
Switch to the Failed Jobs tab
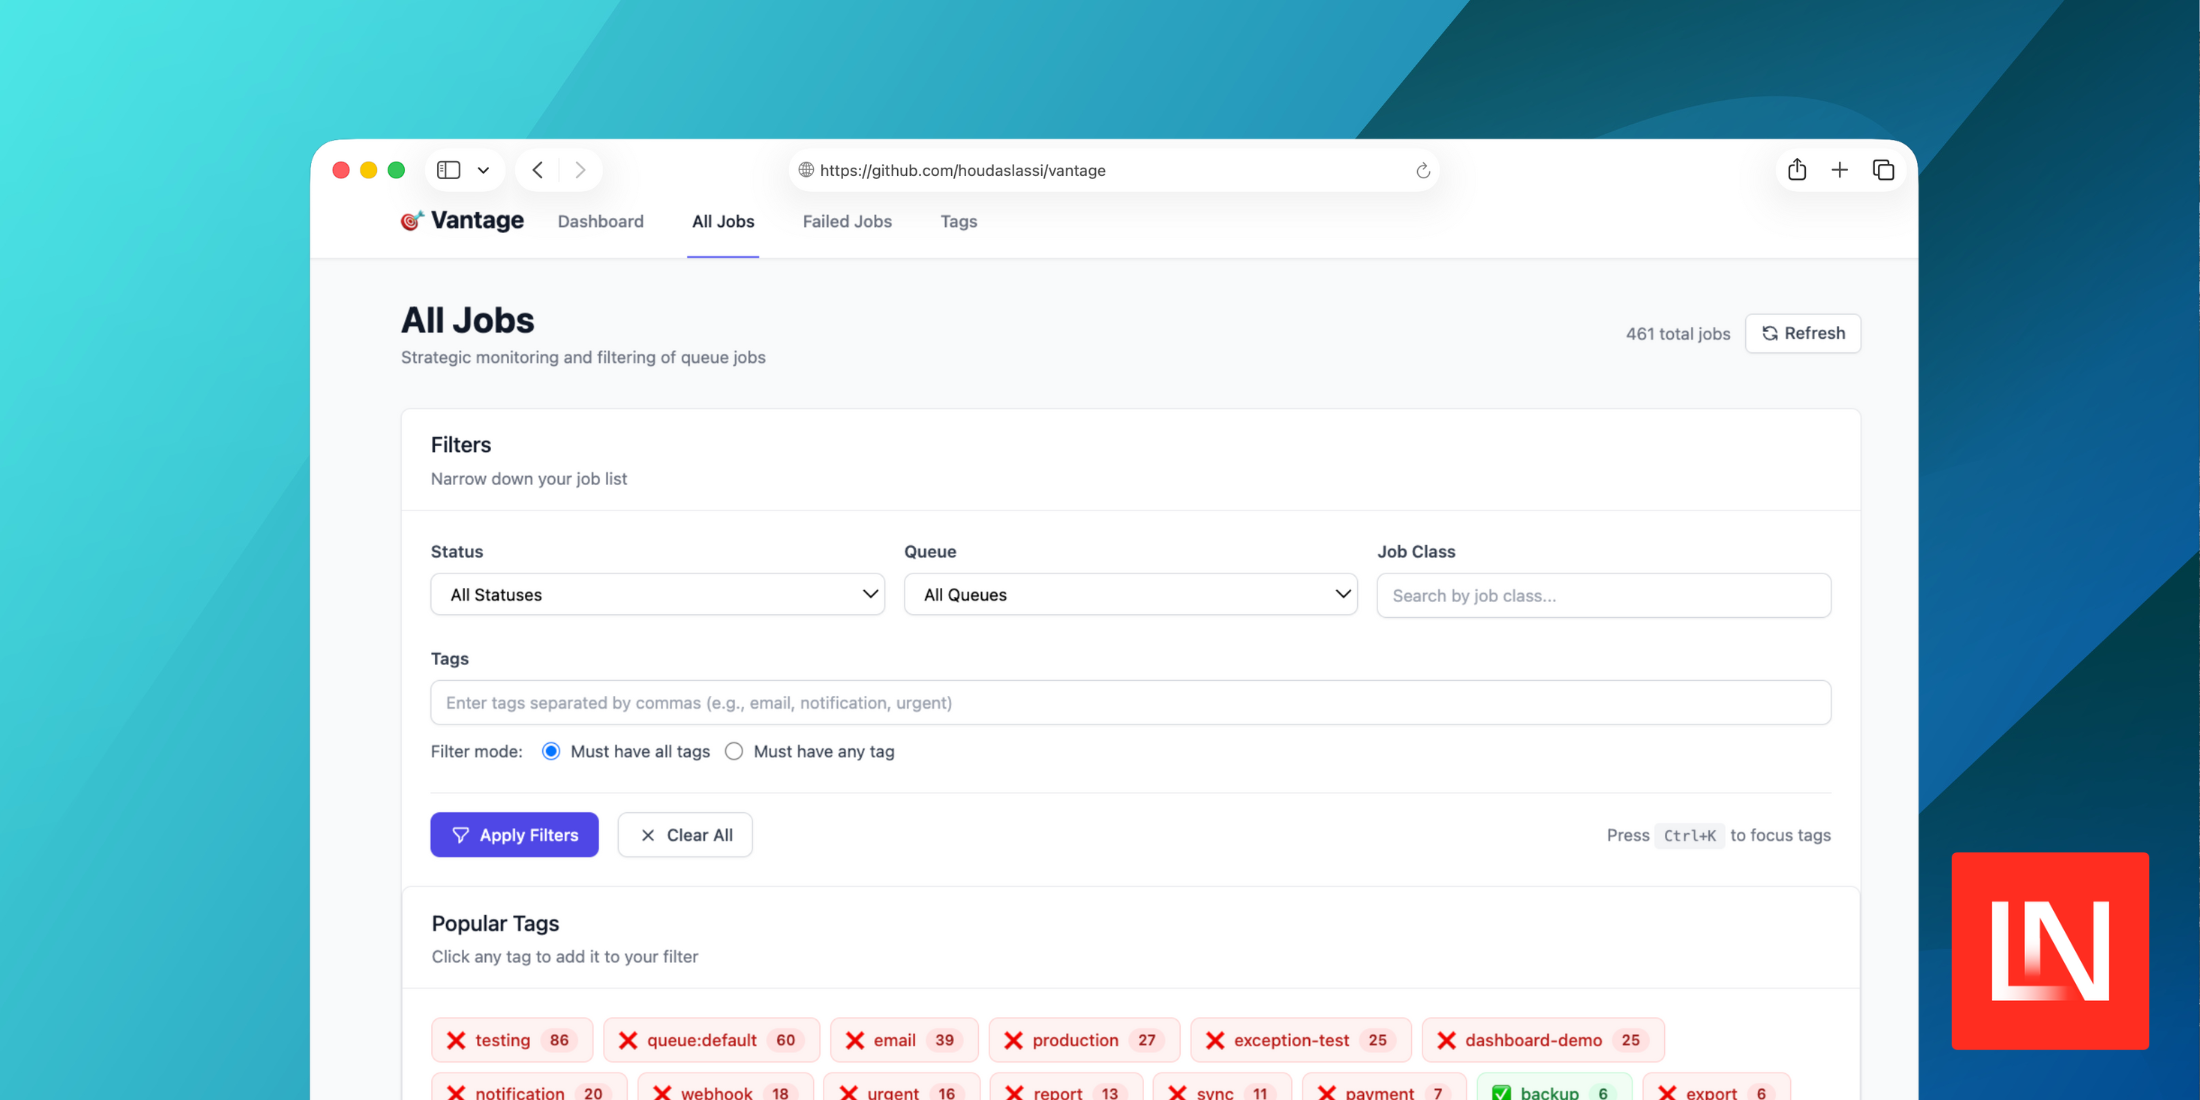847,221
